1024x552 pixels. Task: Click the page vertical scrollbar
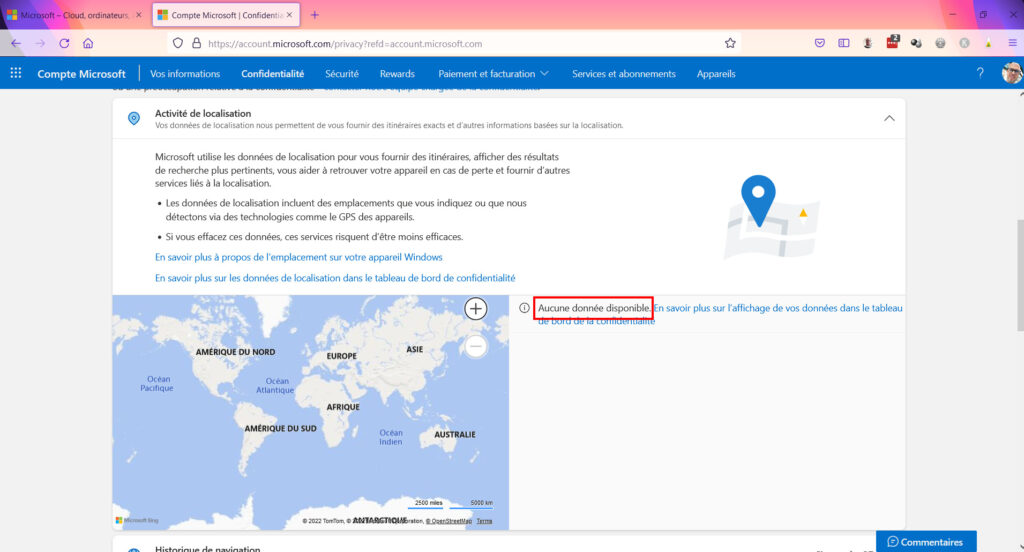pos(1019,274)
